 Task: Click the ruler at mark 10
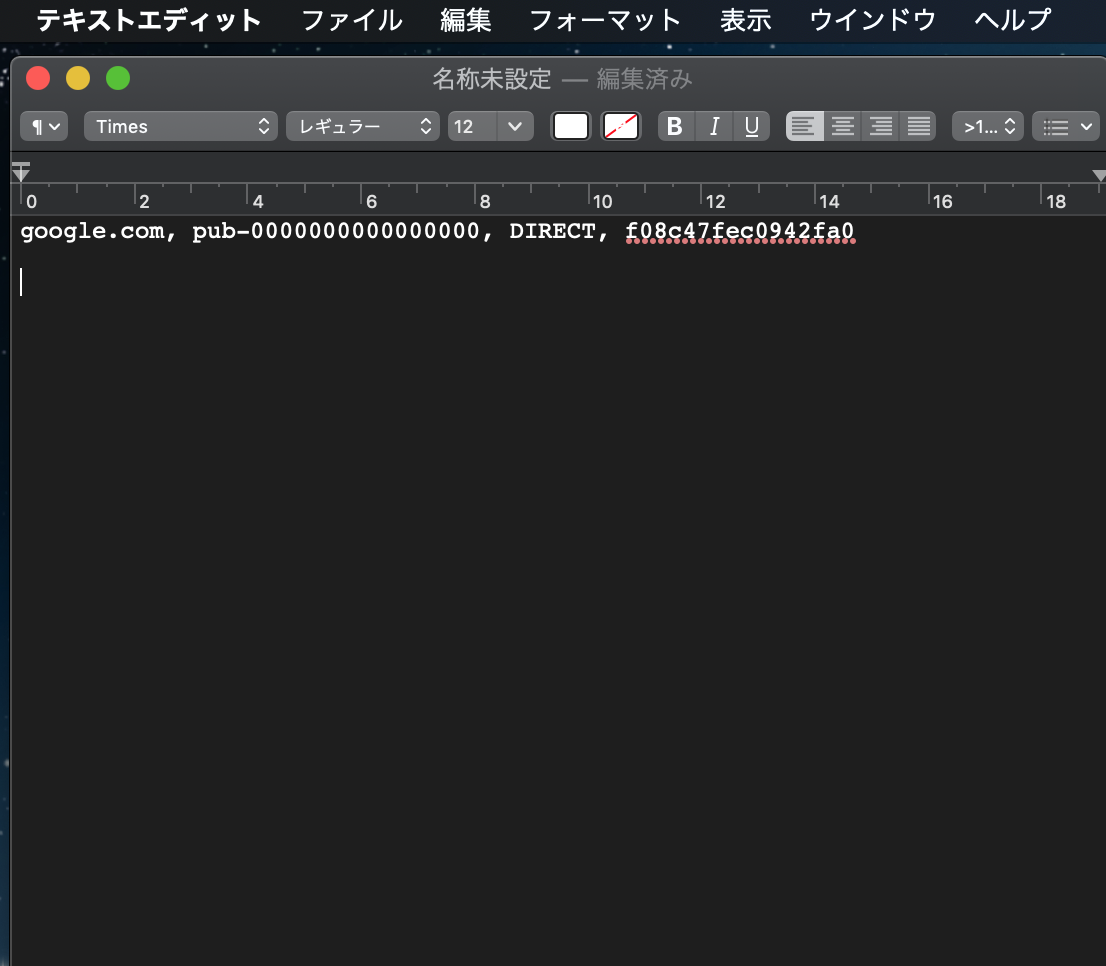coord(601,201)
